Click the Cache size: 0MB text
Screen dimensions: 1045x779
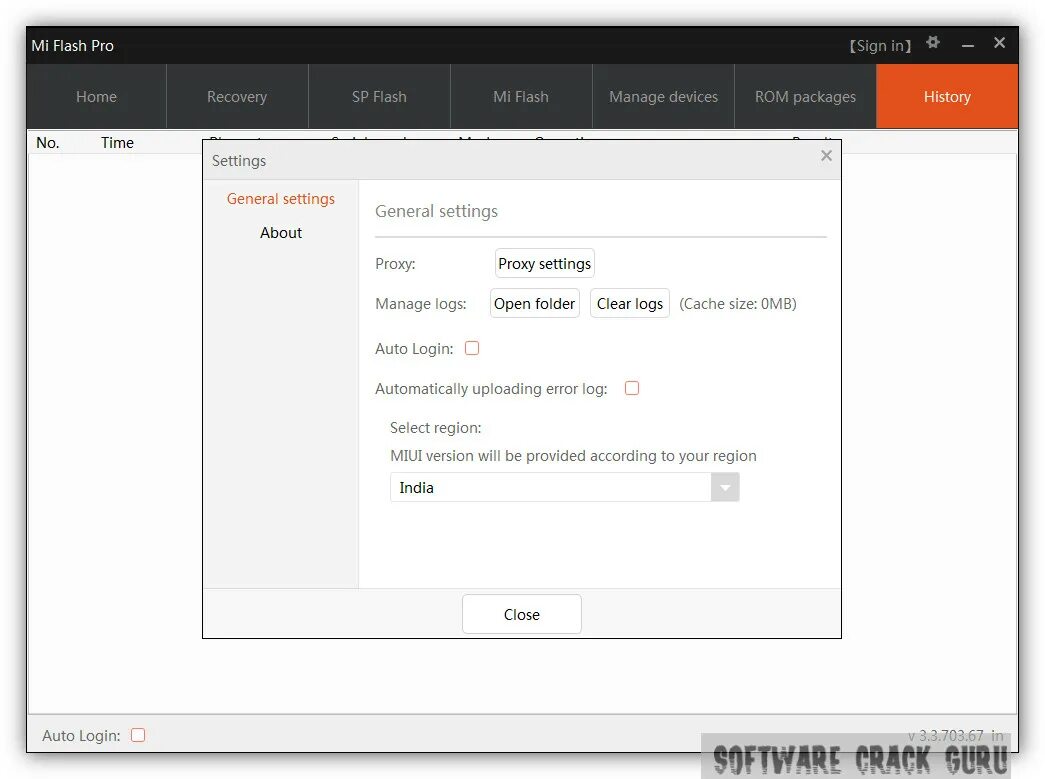[x=738, y=304]
